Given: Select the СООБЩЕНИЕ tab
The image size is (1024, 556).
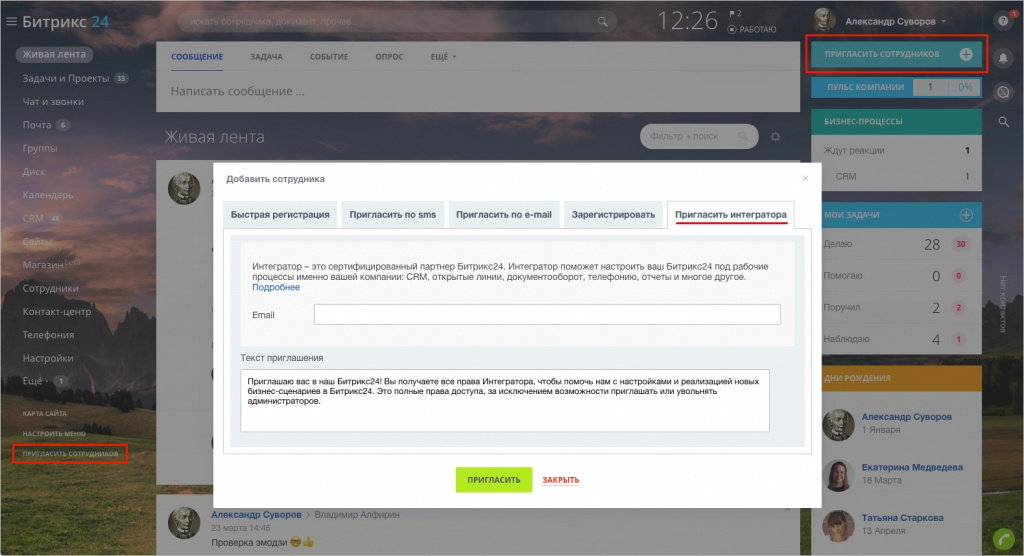Looking at the screenshot, I should (197, 57).
